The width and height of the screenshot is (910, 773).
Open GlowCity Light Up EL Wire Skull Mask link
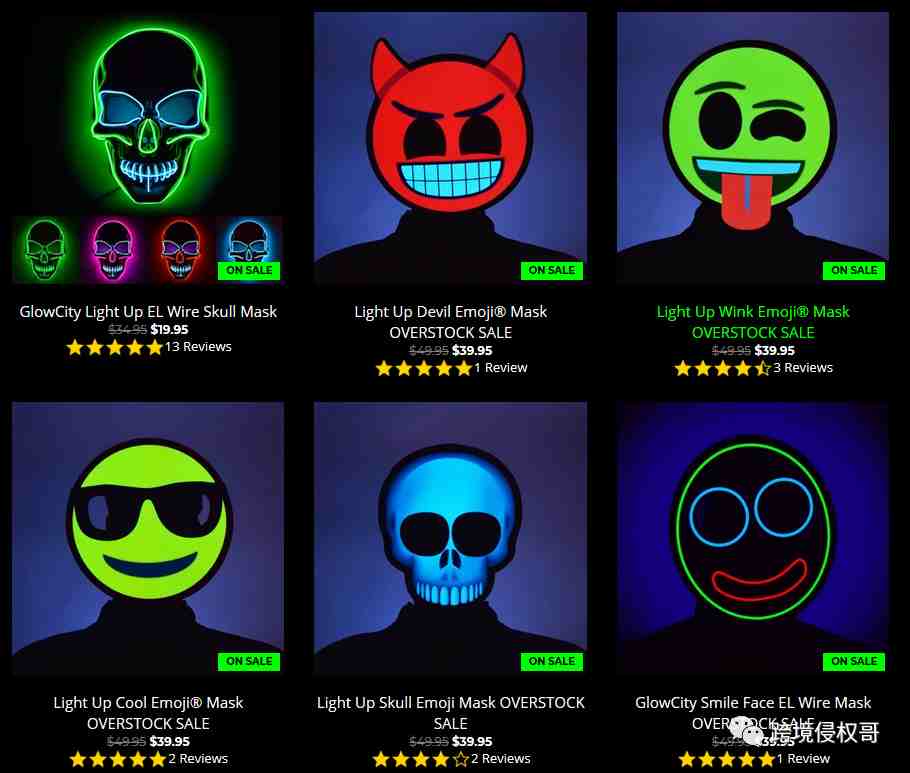point(148,312)
